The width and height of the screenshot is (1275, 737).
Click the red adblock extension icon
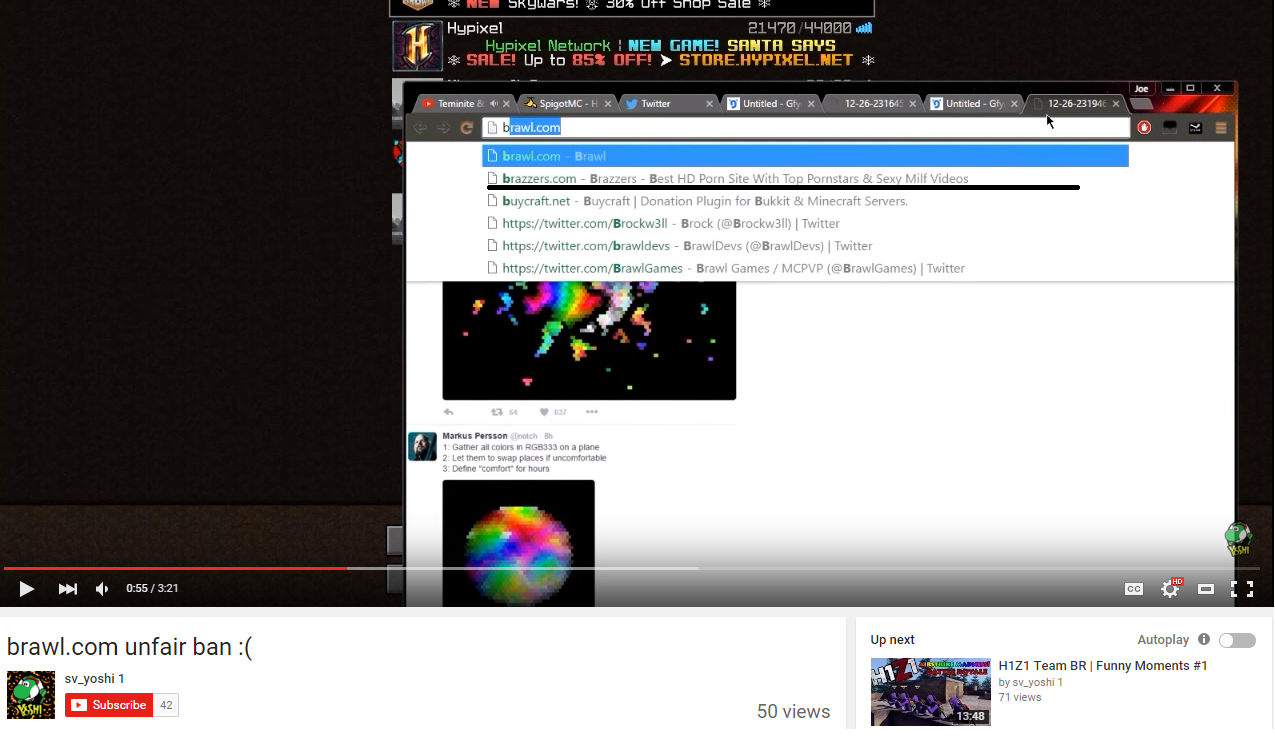pos(1144,127)
